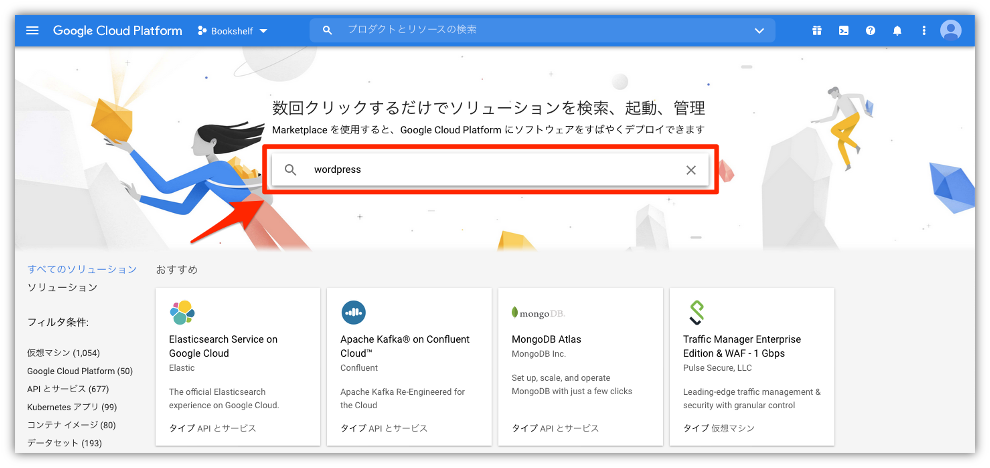Click the Marketplace search magnifier icon
Image resolution: width=990 pixels, height=468 pixels.
pos(290,170)
